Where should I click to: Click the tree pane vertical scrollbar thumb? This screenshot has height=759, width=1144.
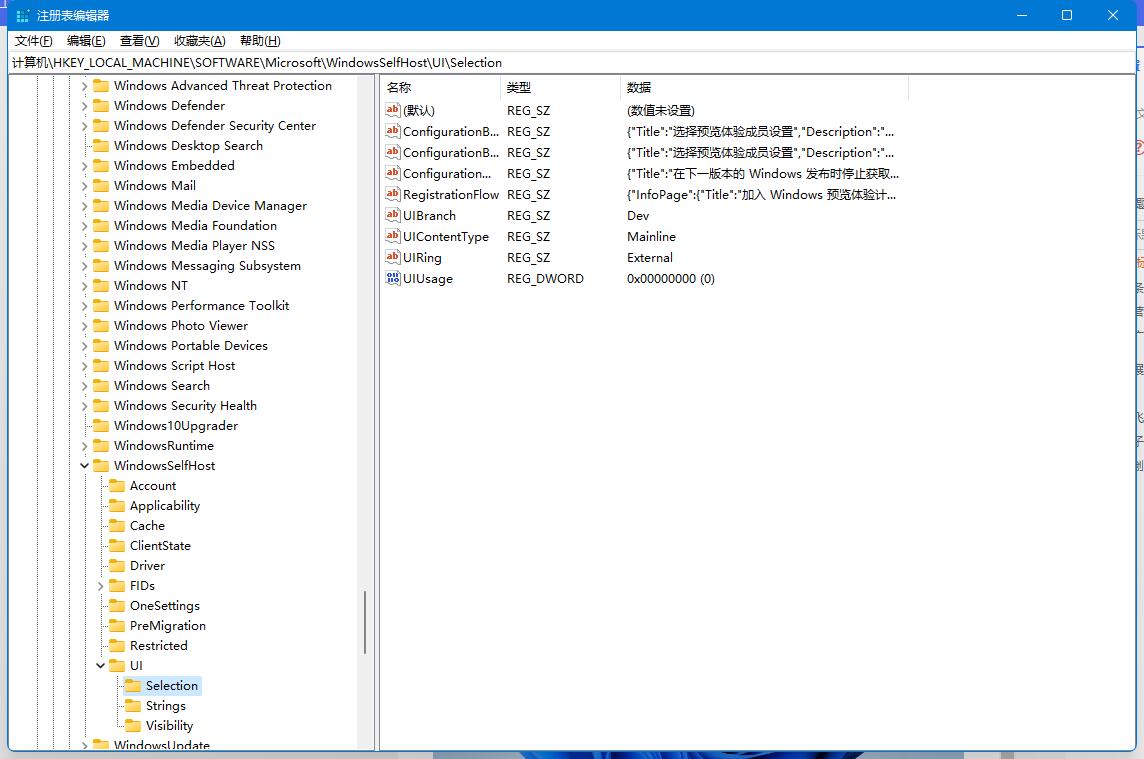point(364,623)
